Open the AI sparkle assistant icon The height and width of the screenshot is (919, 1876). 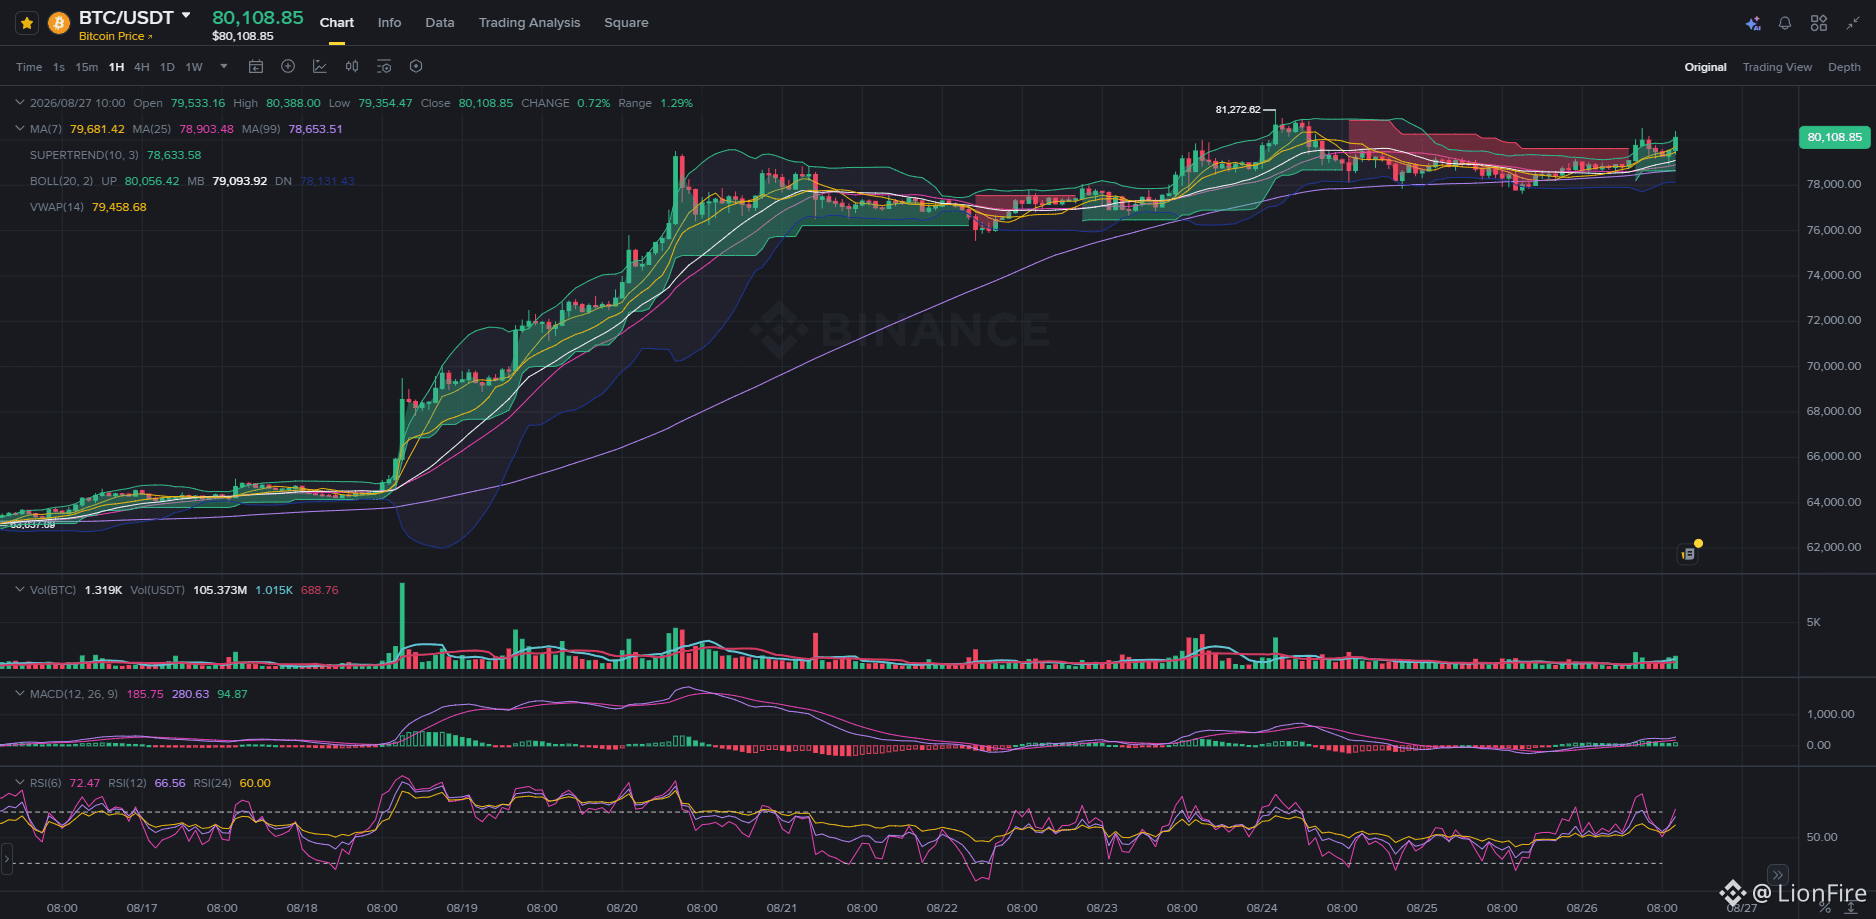[1753, 23]
